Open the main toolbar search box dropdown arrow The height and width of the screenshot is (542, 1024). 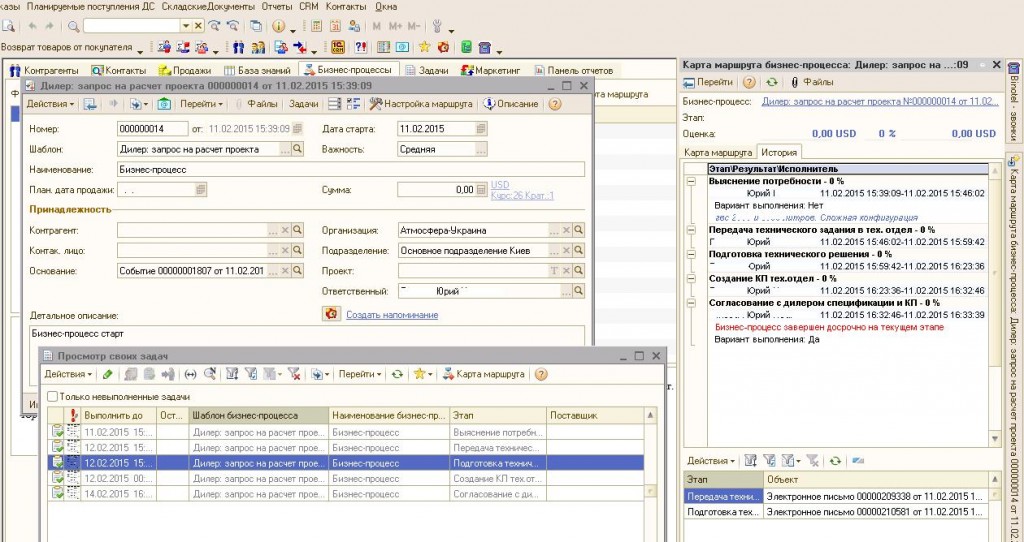pos(186,26)
